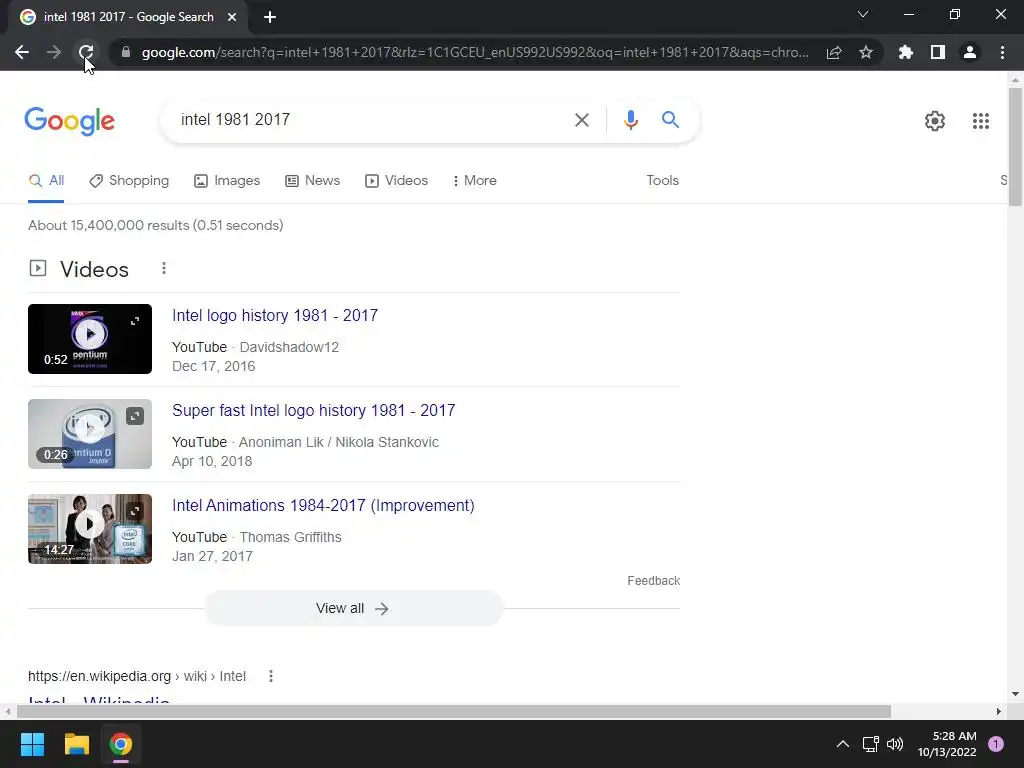Switch to Videos results tab
The height and width of the screenshot is (768, 1024).
[x=396, y=181]
